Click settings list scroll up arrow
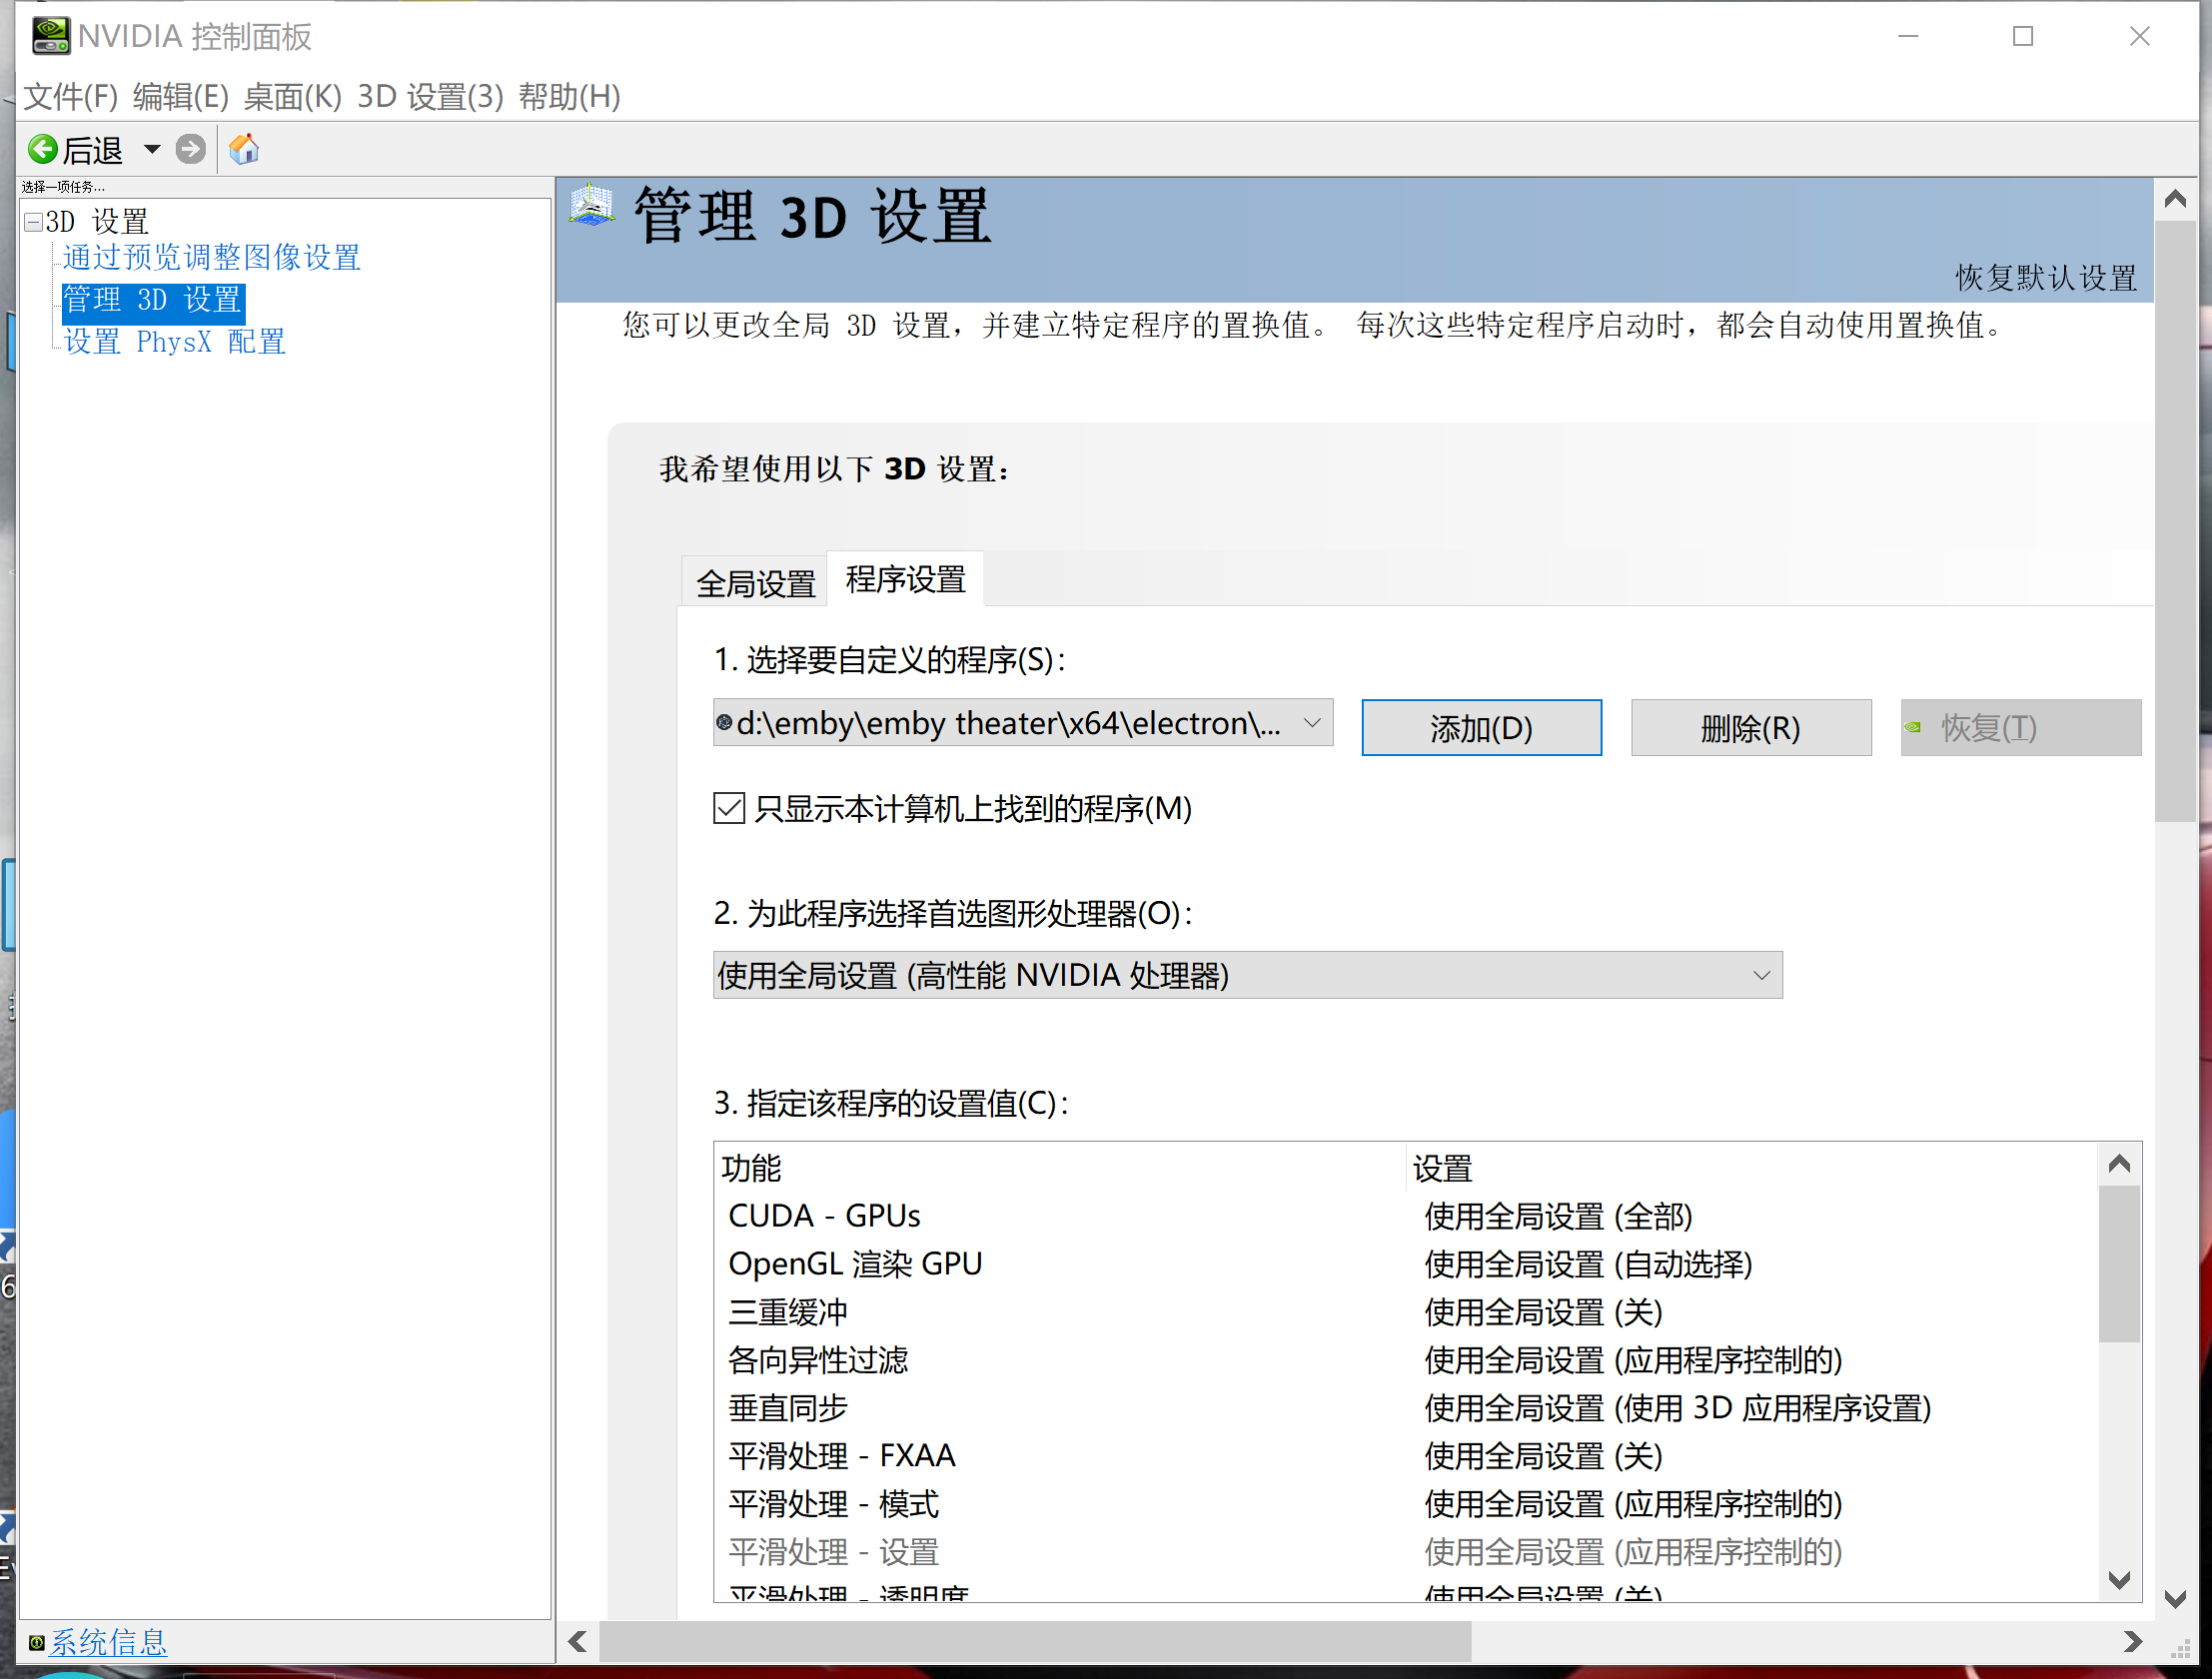Image resolution: width=2212 pixels, height=1679 pixels. [x=2119, y=1164]
